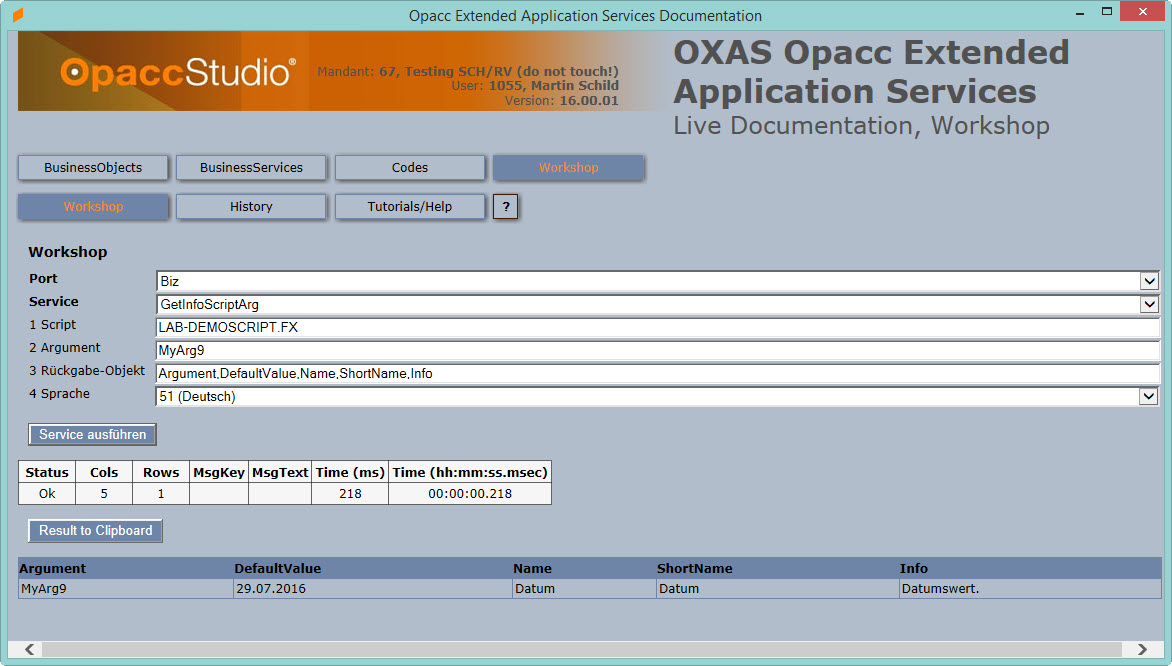
Task: Click the horizontal scrollbar left arrow
Action: pyautogui.click(x=29, y=649)
